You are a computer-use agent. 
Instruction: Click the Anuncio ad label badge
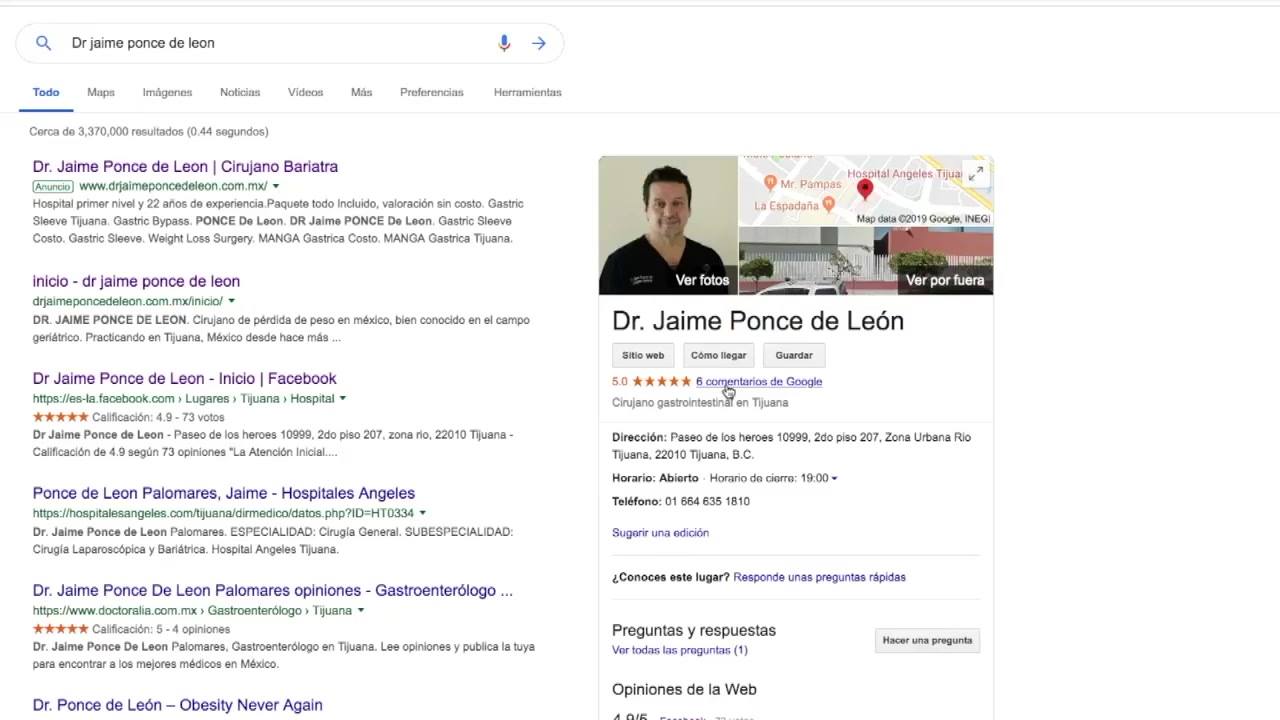52,186
